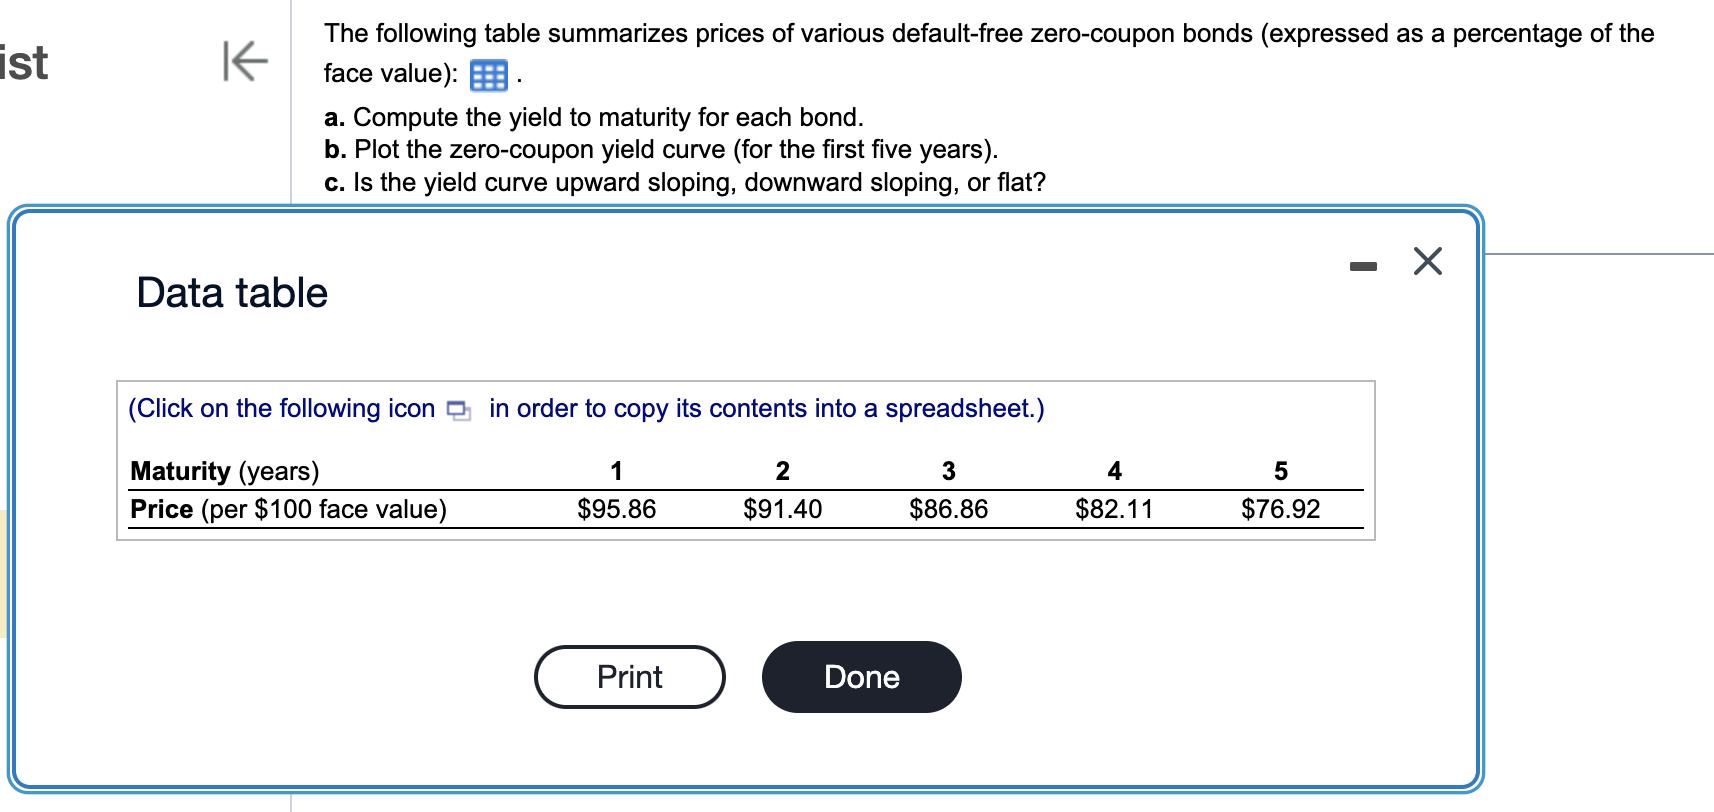Click part c of the question text
The height and width of the screenshot is (812, 1714).
point(684,182)
